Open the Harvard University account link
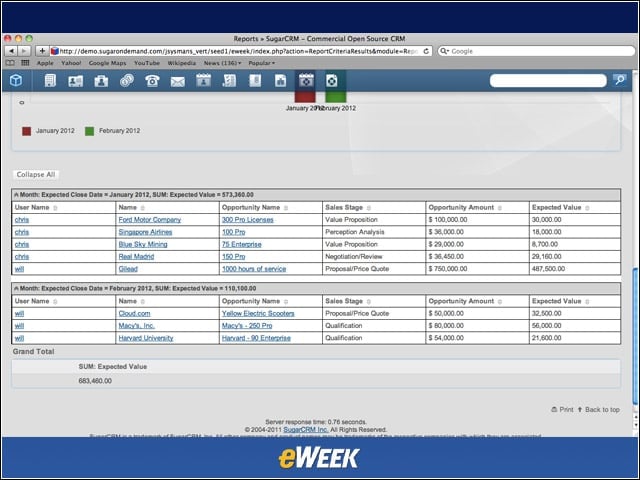The width and height of the screenshot is (640, 480). [146, 338]
